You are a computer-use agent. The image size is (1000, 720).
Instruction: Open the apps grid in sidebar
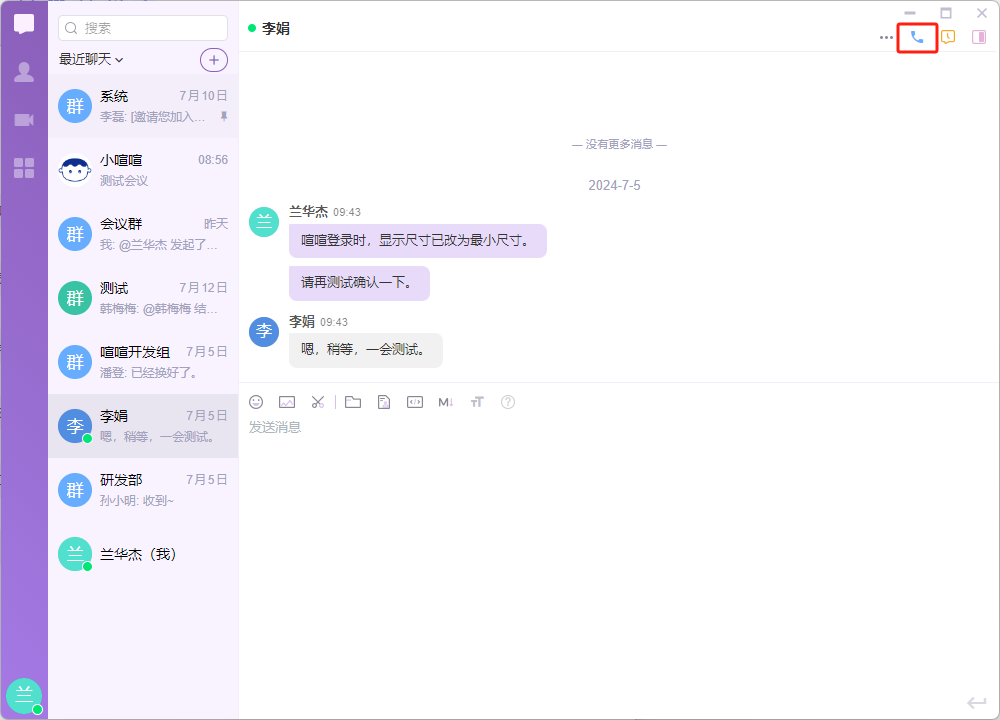[24, 168]
